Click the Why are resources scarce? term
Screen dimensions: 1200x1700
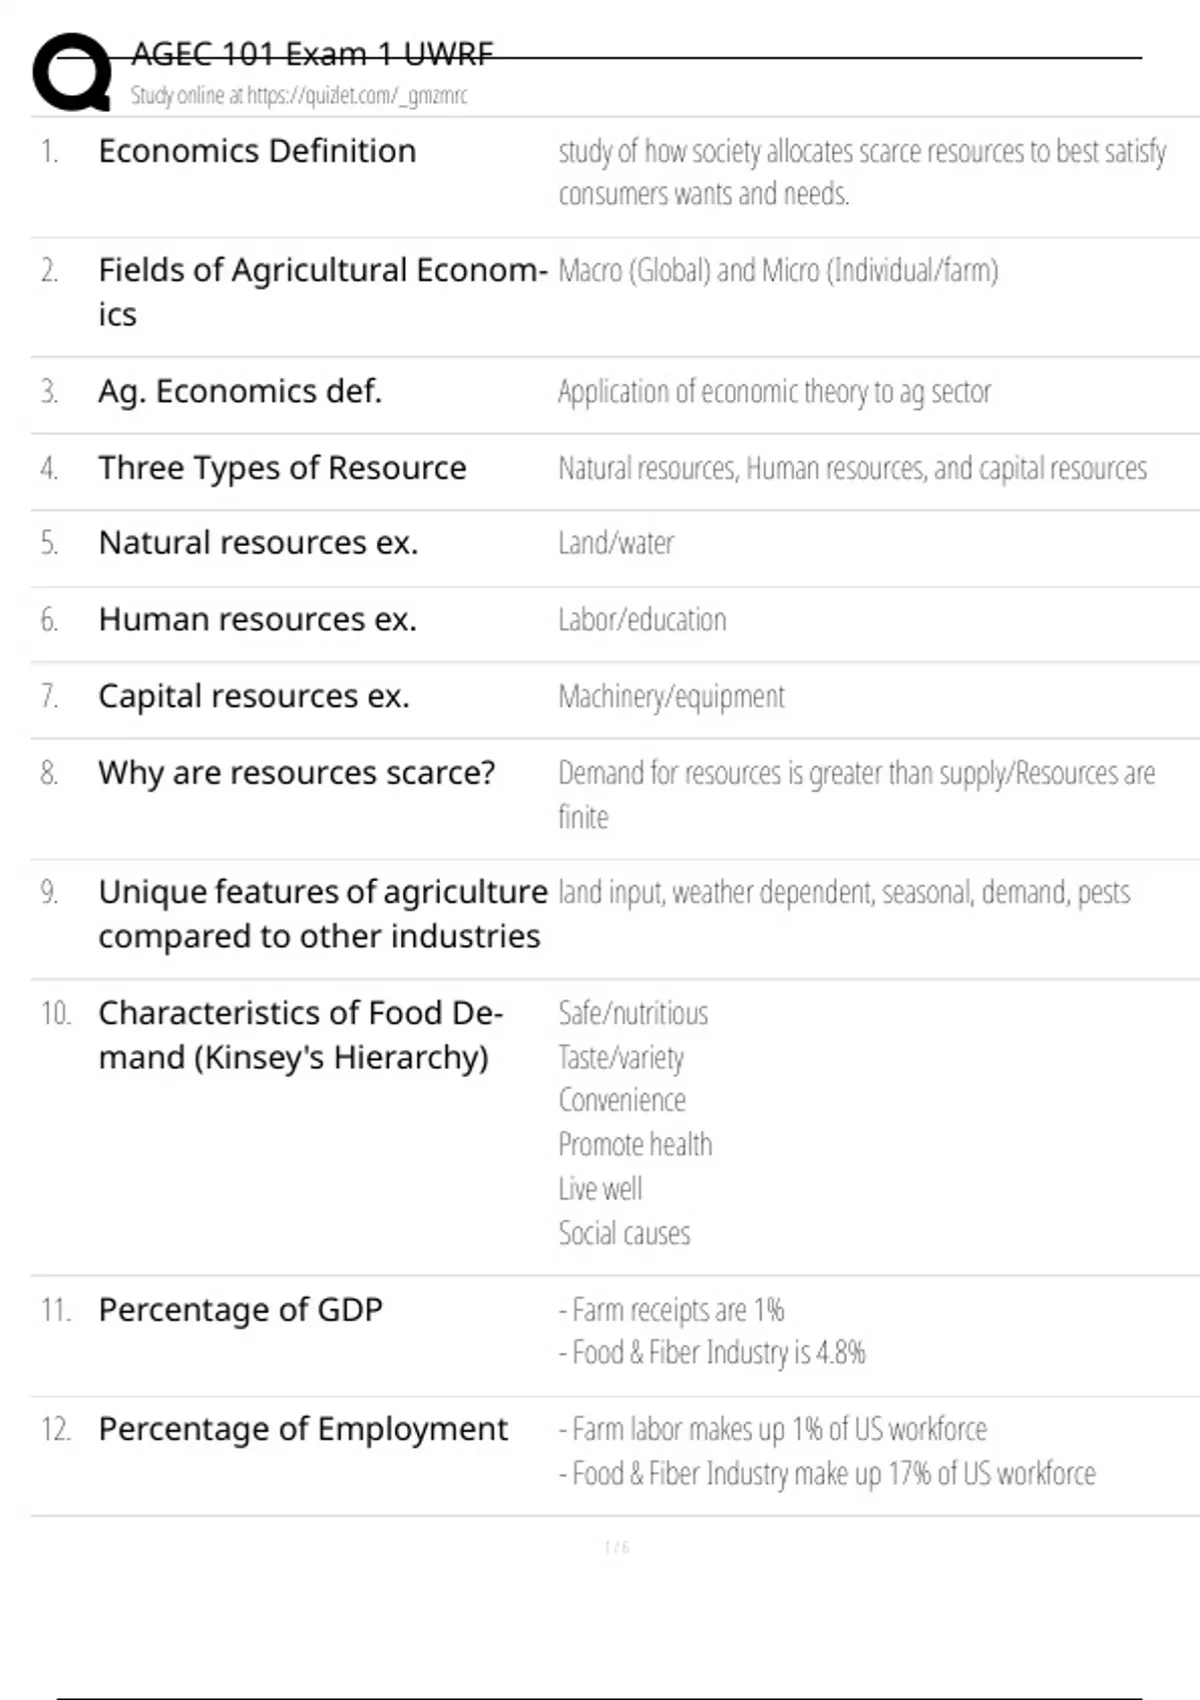(x=297, y=773)
